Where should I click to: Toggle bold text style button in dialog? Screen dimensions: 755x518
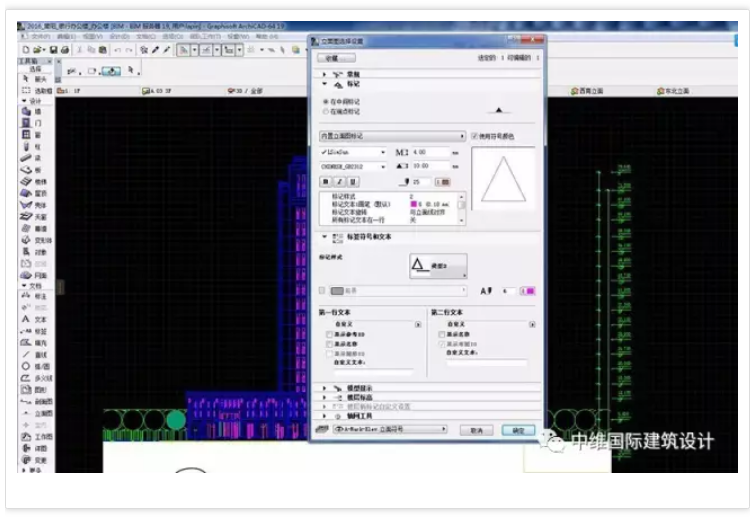click(325, 181)
